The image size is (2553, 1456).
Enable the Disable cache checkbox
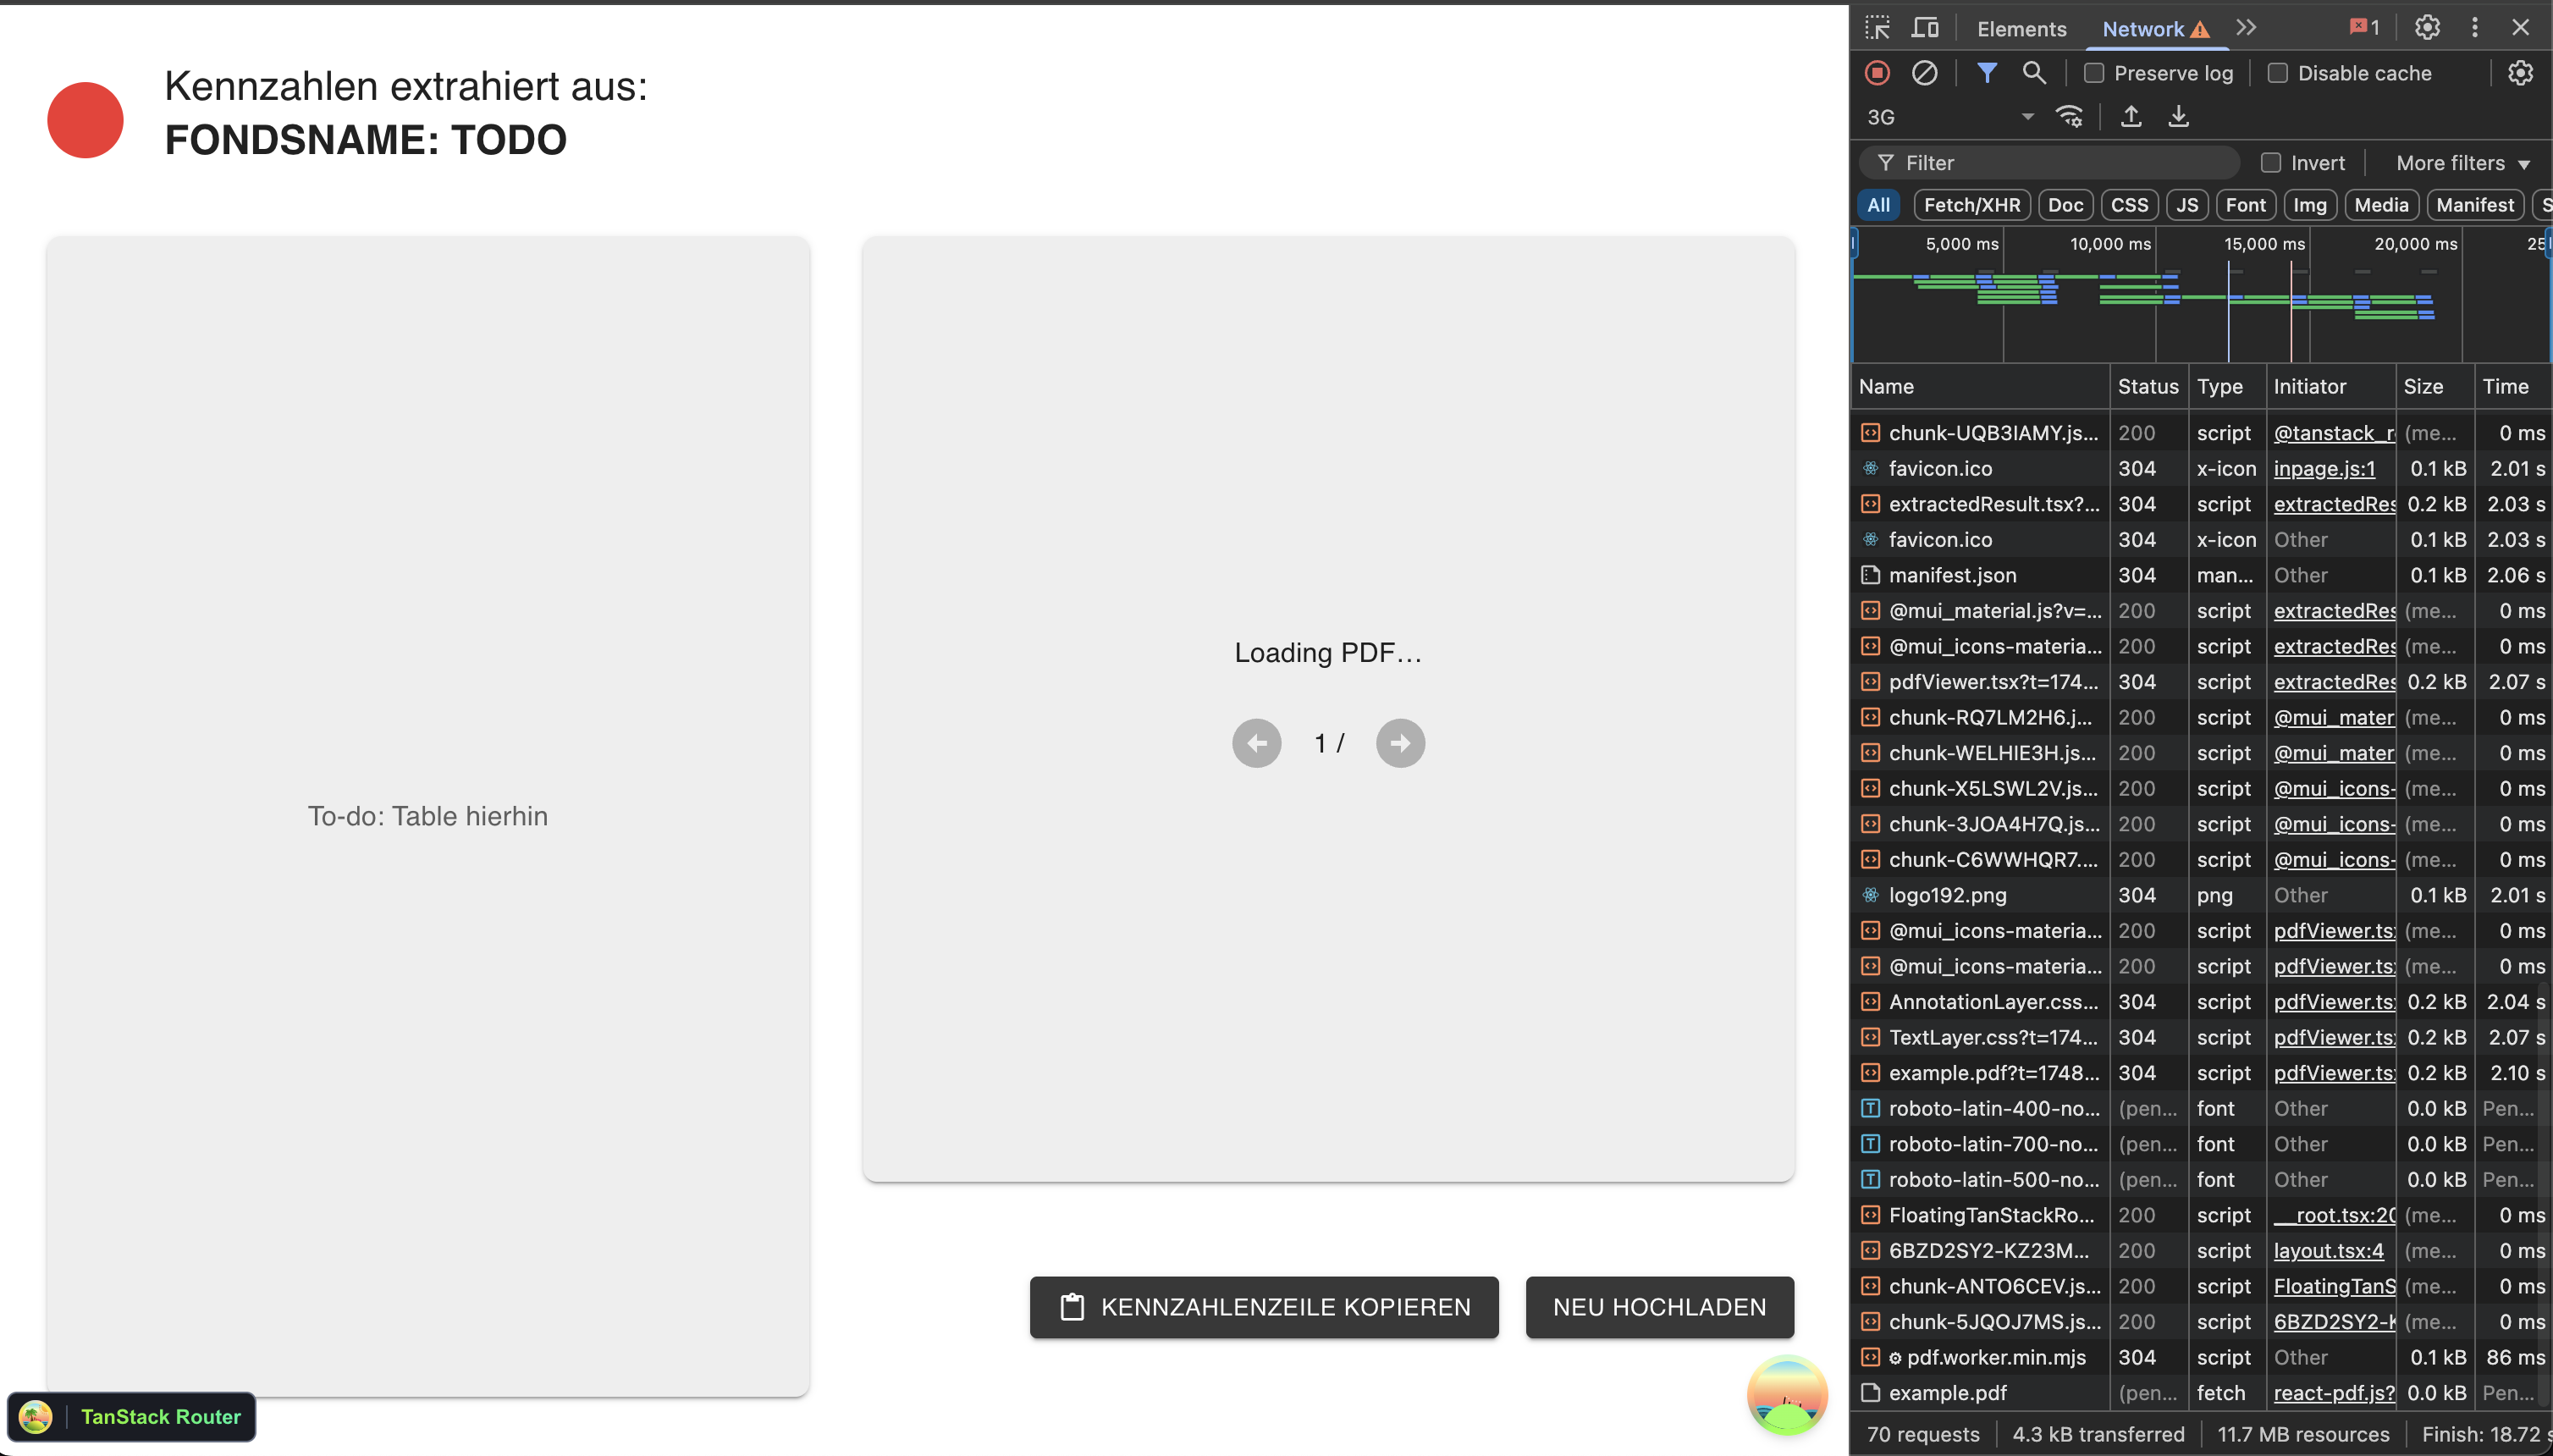point(2277,73)
